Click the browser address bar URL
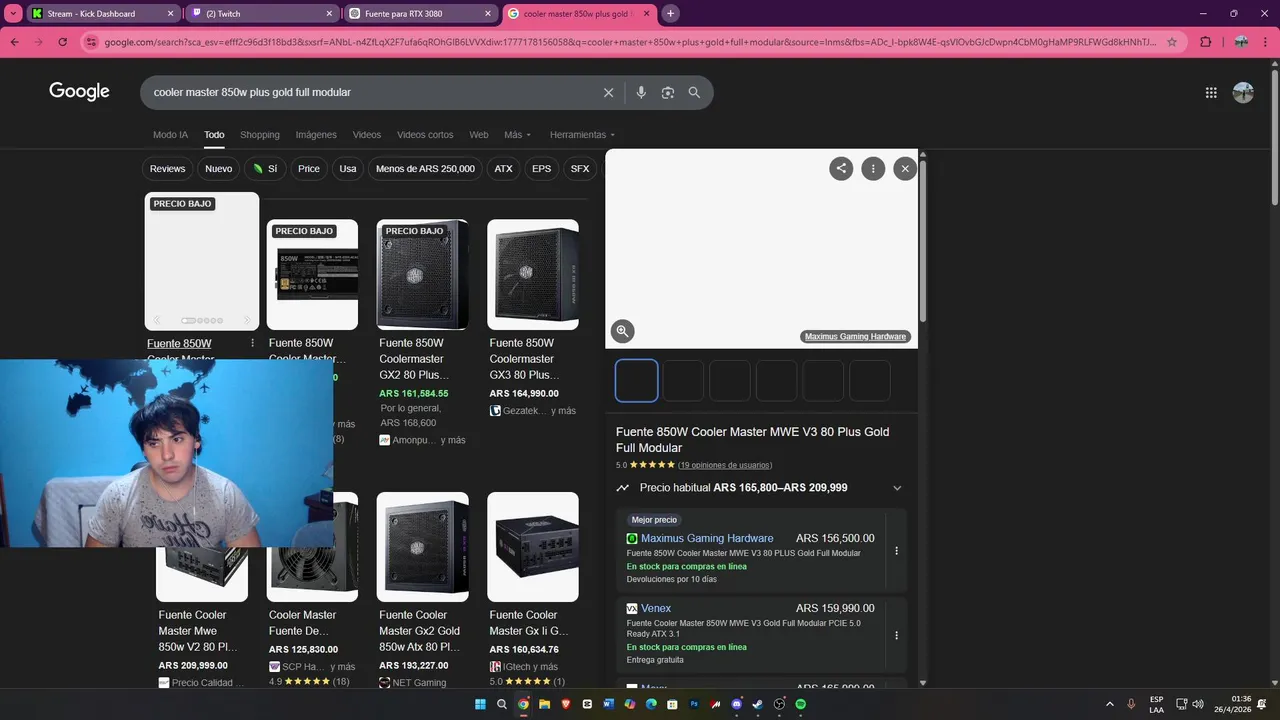The image size is (1280, 720). pyautogui.click(x=630, y=42)
